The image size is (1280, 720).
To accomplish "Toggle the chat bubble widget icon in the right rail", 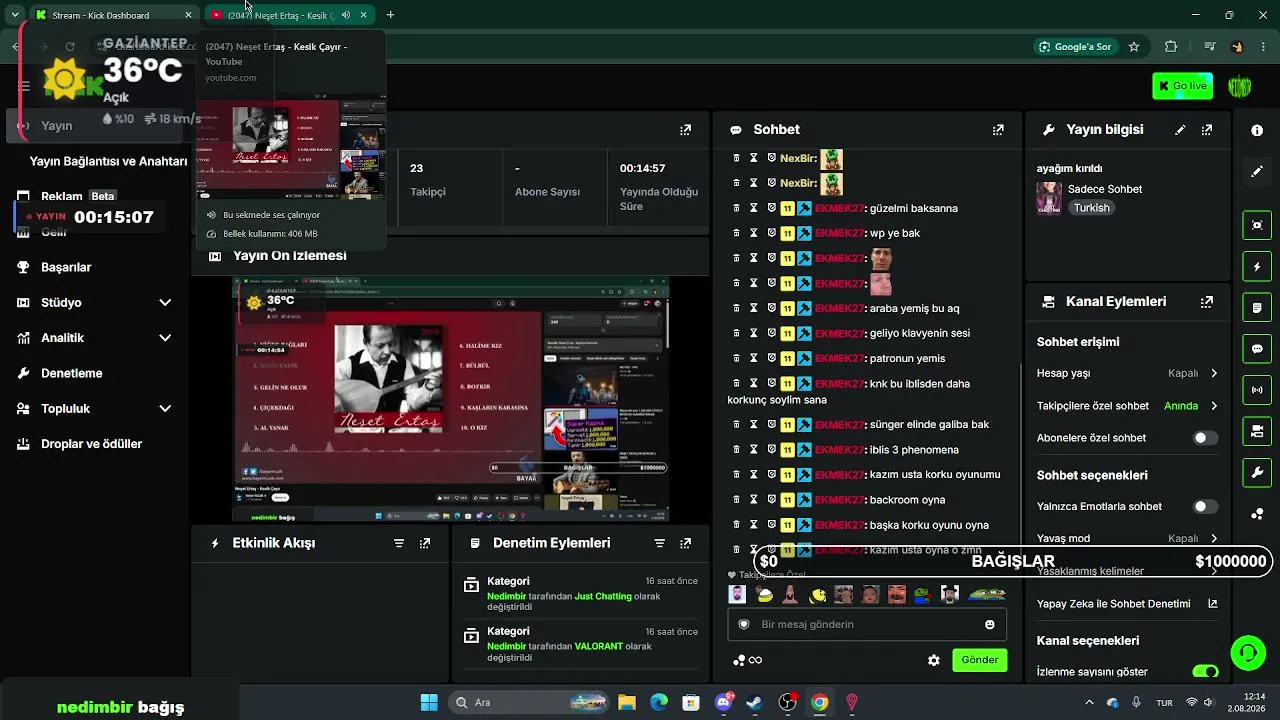I will click(1257, 349).
